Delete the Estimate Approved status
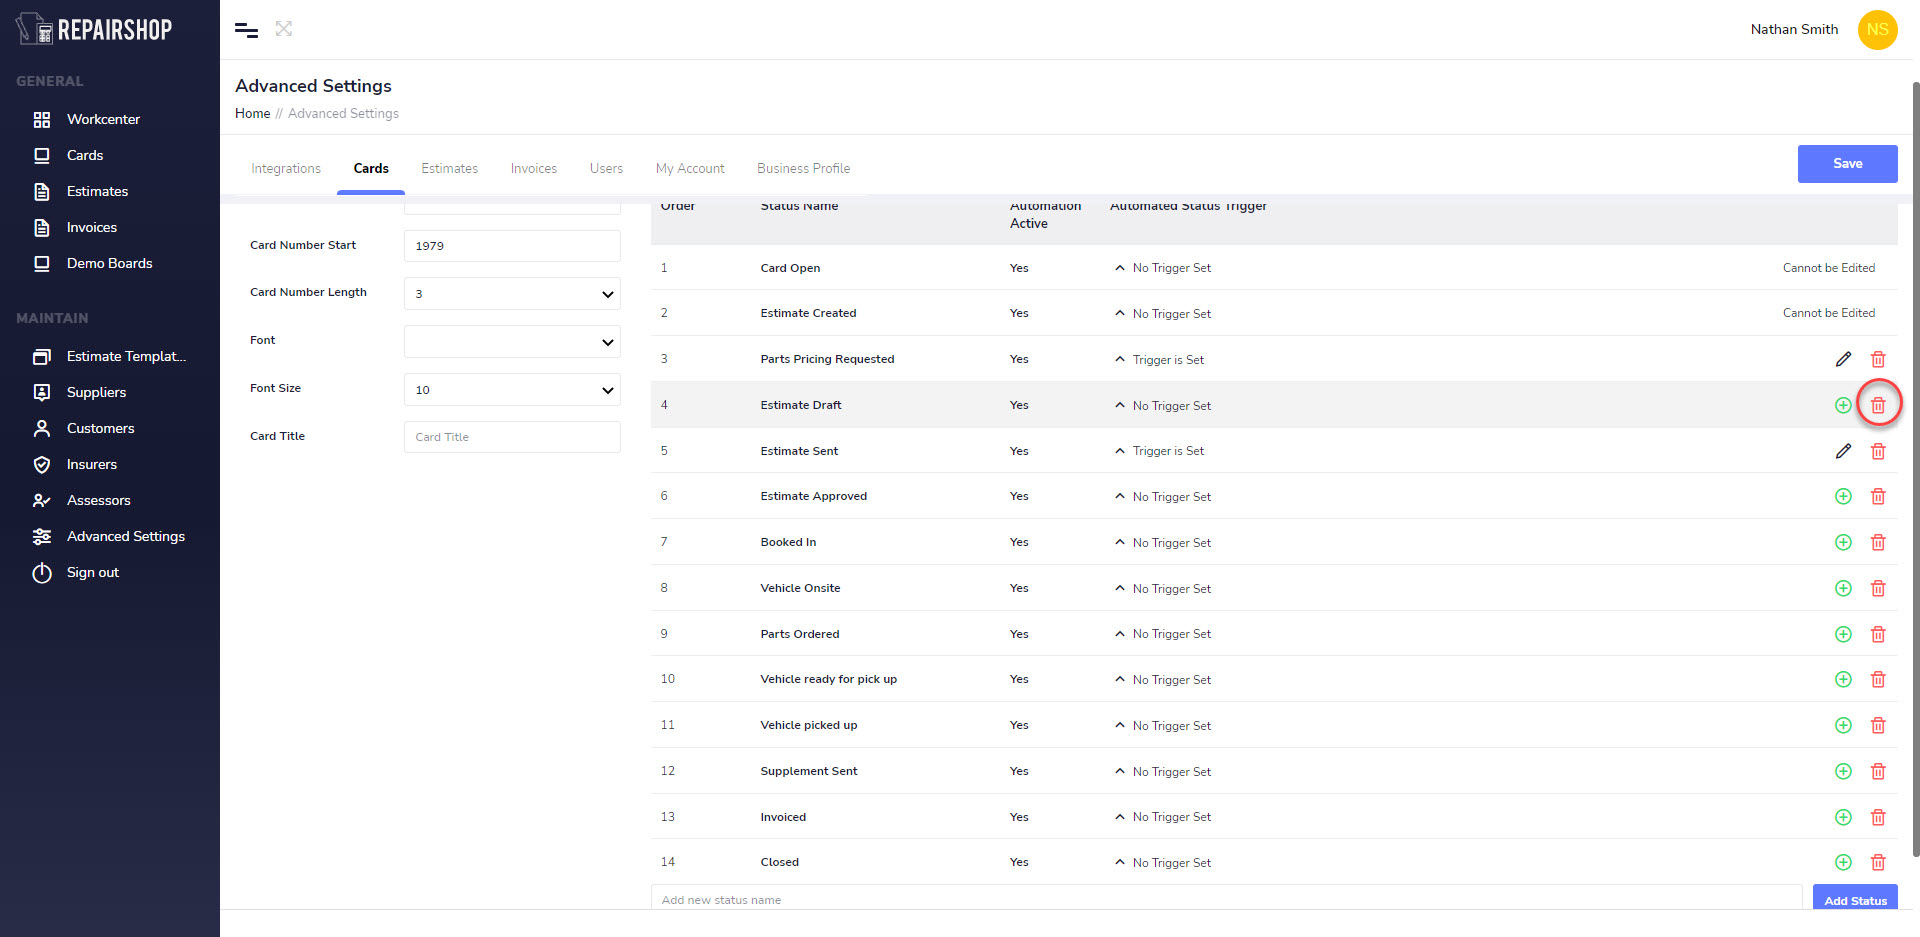The image size is (1920, 937). click(1878, 496)
